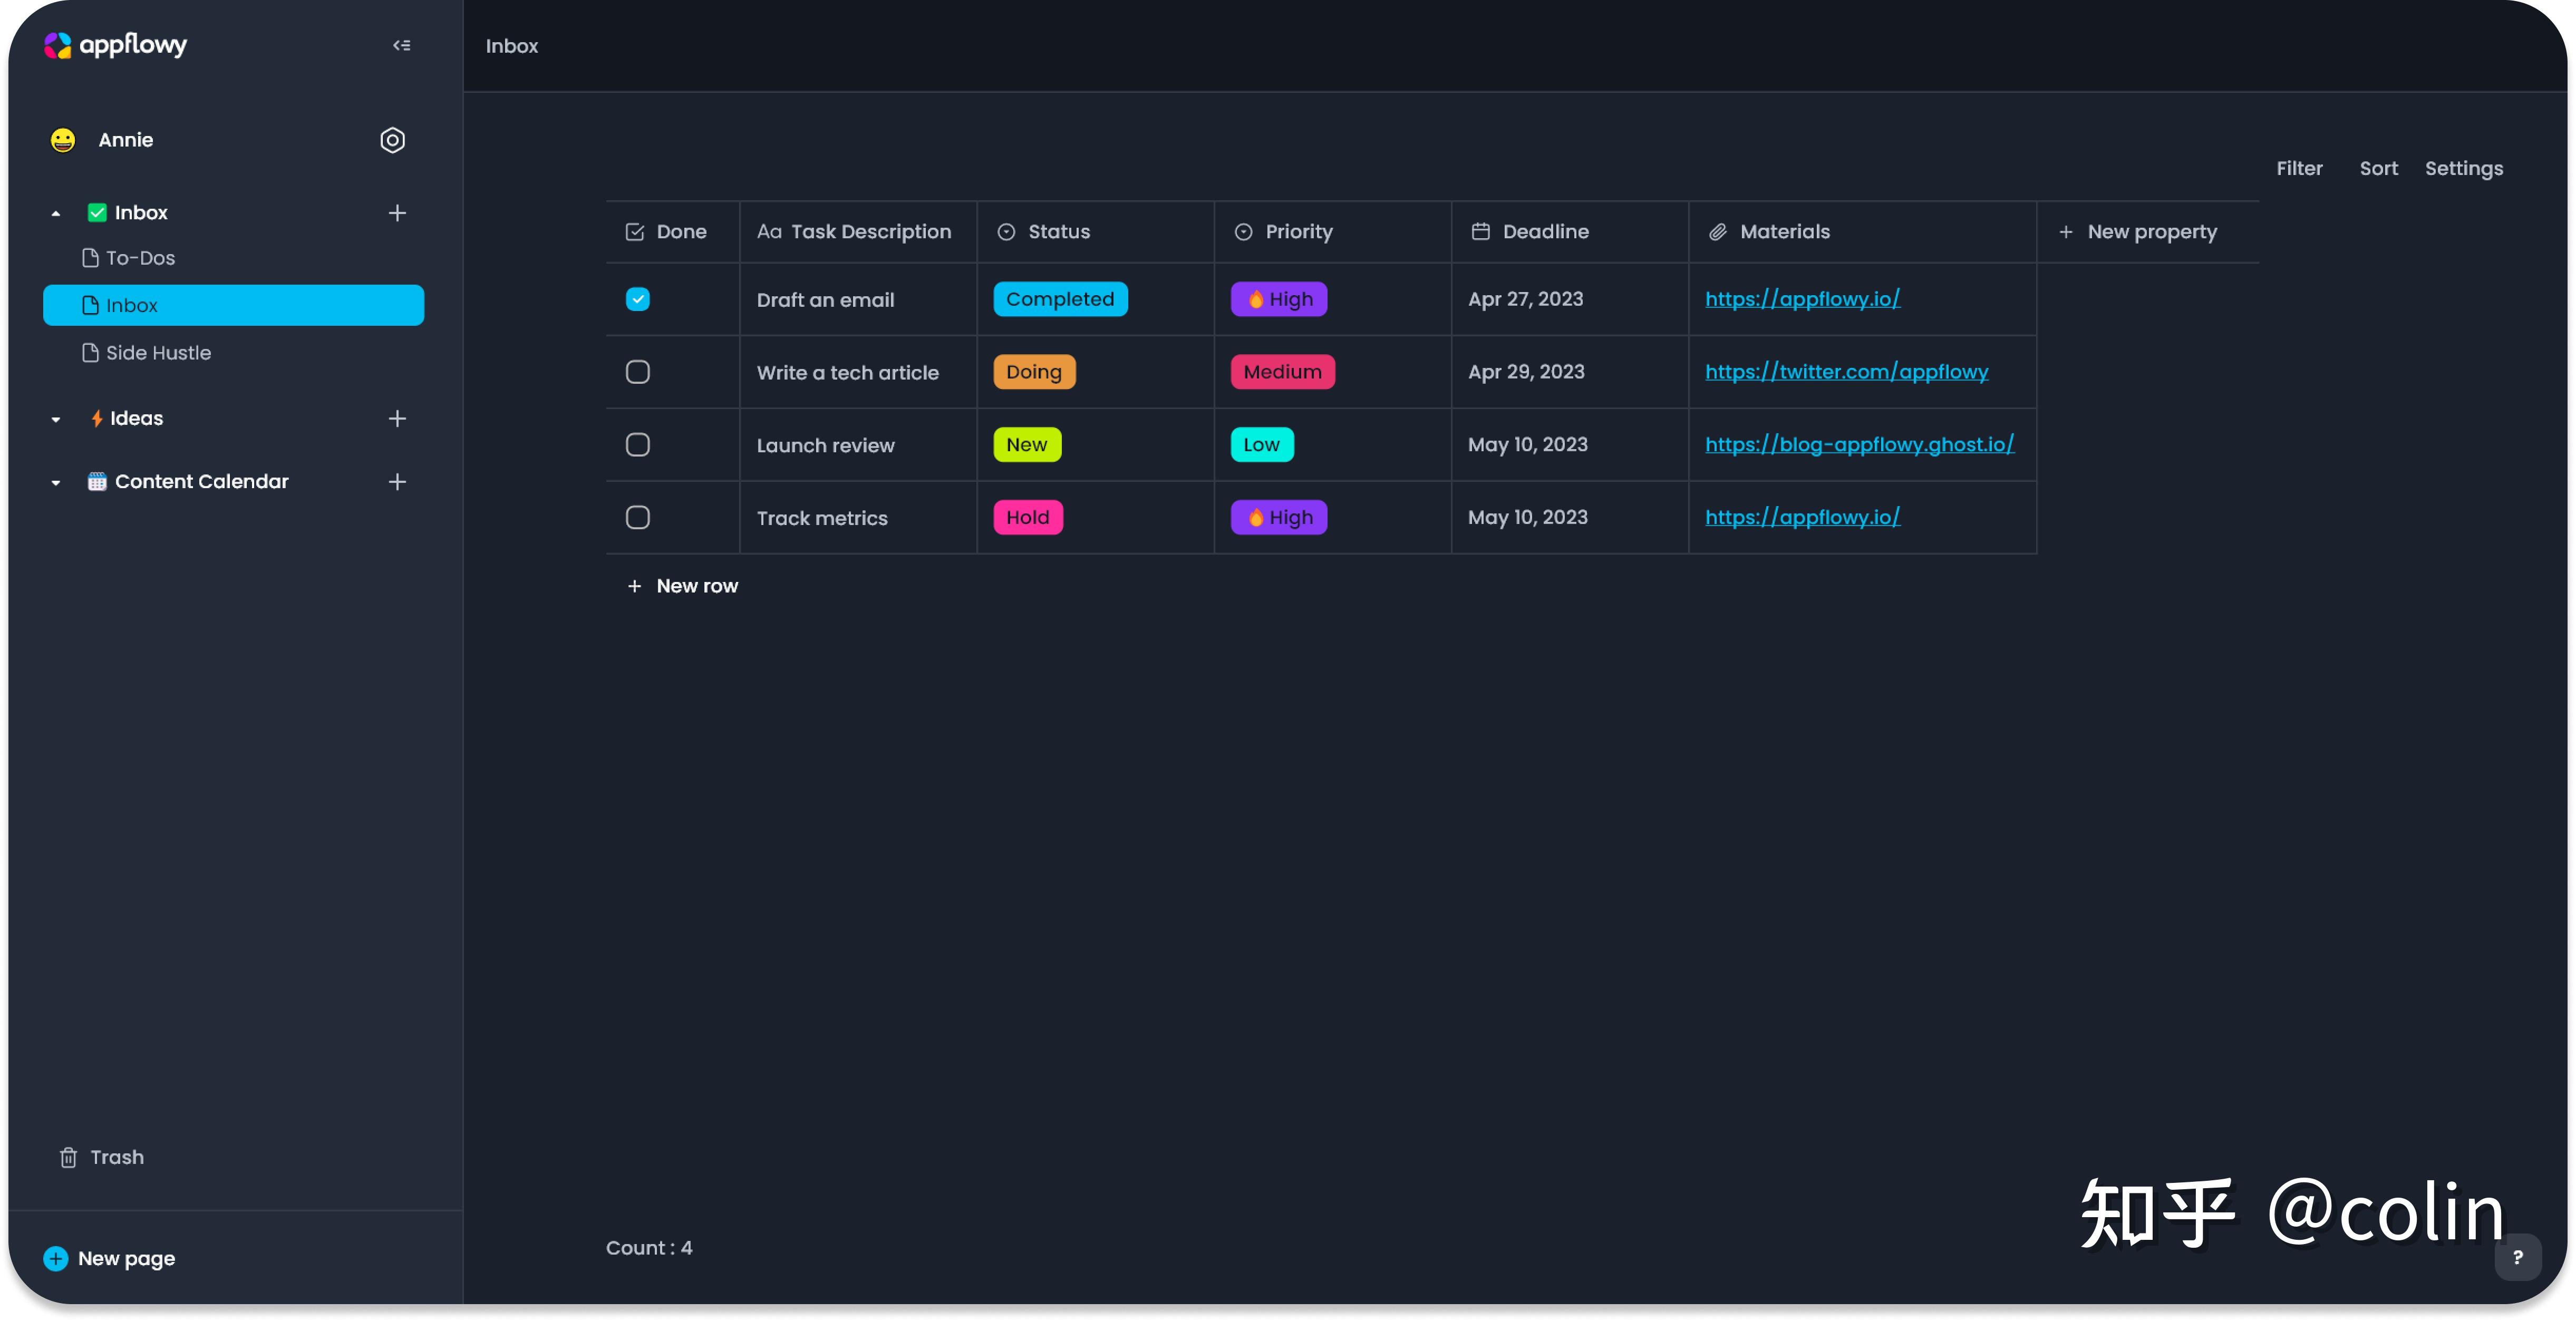
Task: Click the question mark help button
Action: tap(2517, 1257)
